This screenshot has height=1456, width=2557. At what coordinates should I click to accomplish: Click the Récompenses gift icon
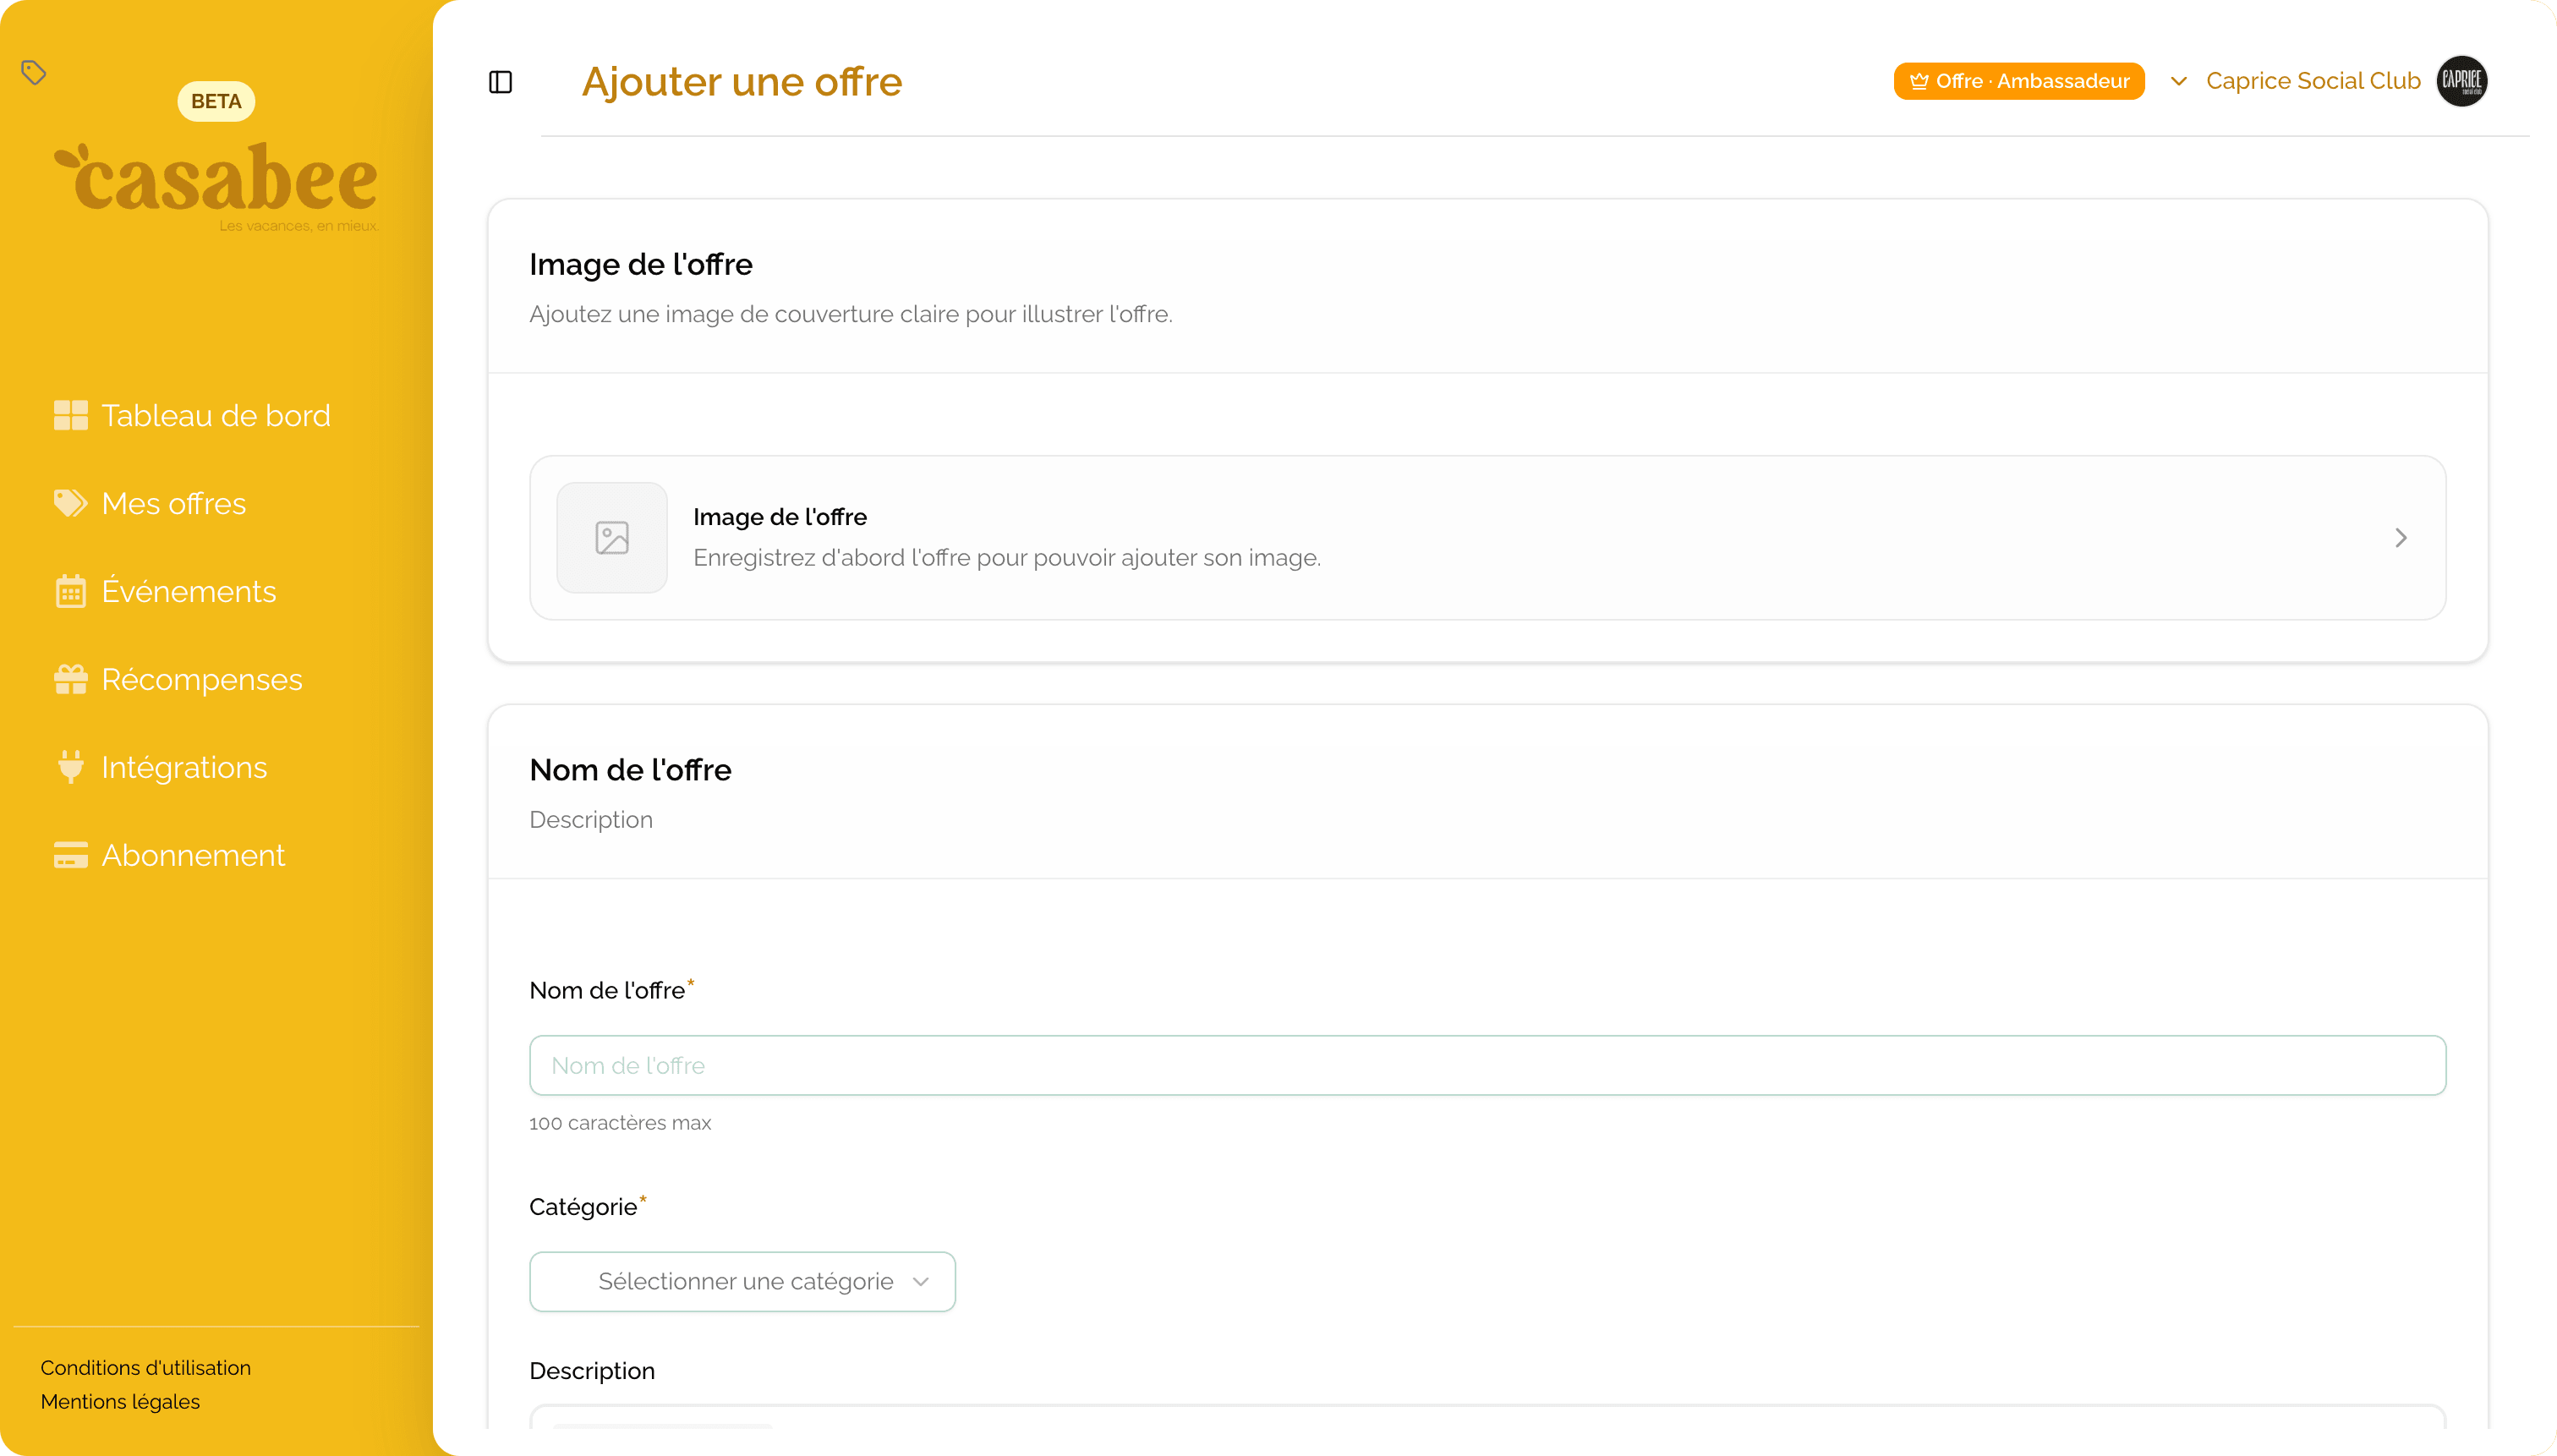70,679
